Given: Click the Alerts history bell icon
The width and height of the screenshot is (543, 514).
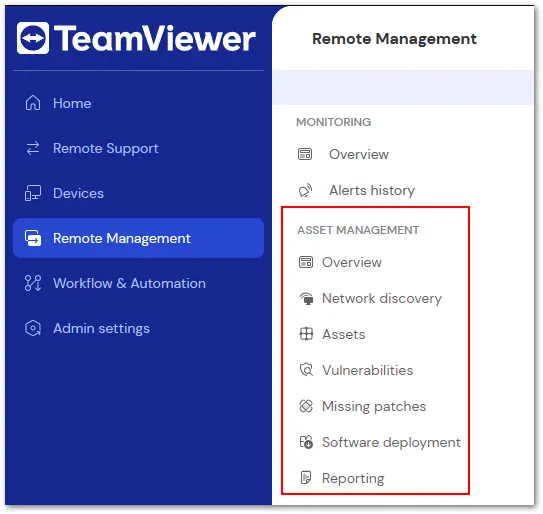Looking at the screenshot, I should 305,190.
